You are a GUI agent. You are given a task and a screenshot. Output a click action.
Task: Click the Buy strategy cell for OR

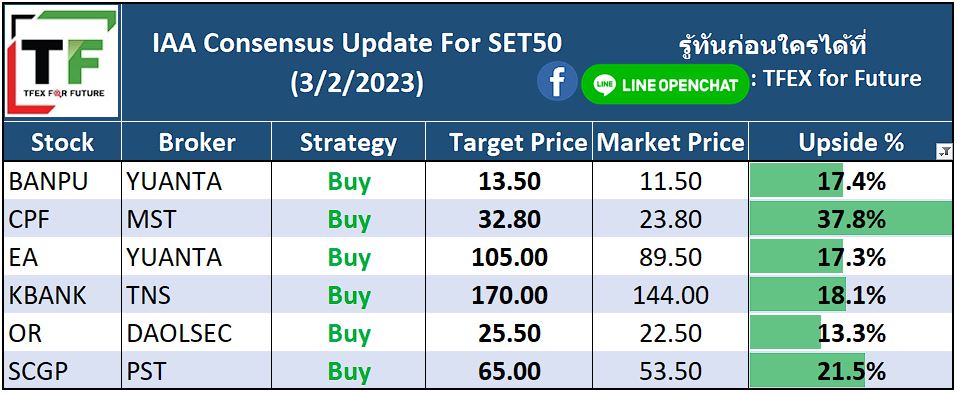pos(348,333)
